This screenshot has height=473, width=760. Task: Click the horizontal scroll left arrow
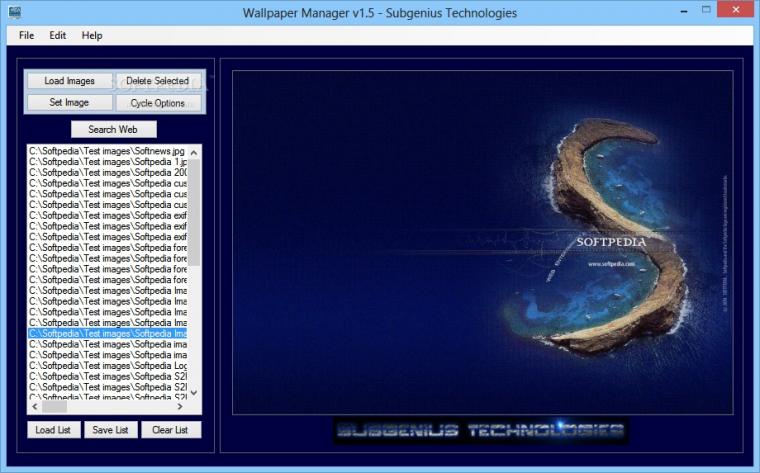tap(35, 407)
